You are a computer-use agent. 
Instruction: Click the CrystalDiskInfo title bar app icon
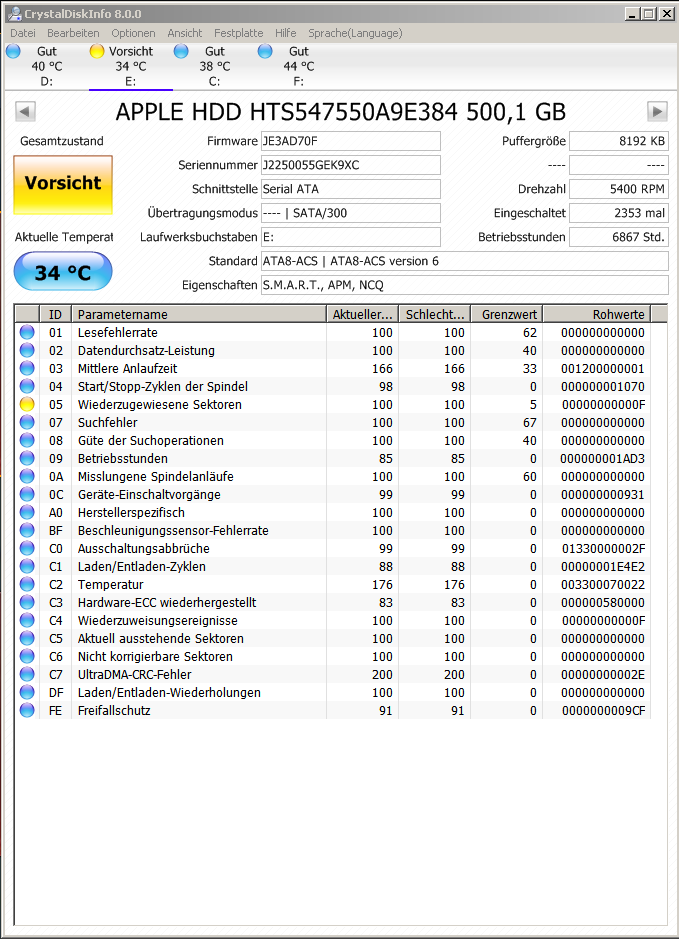14,13
